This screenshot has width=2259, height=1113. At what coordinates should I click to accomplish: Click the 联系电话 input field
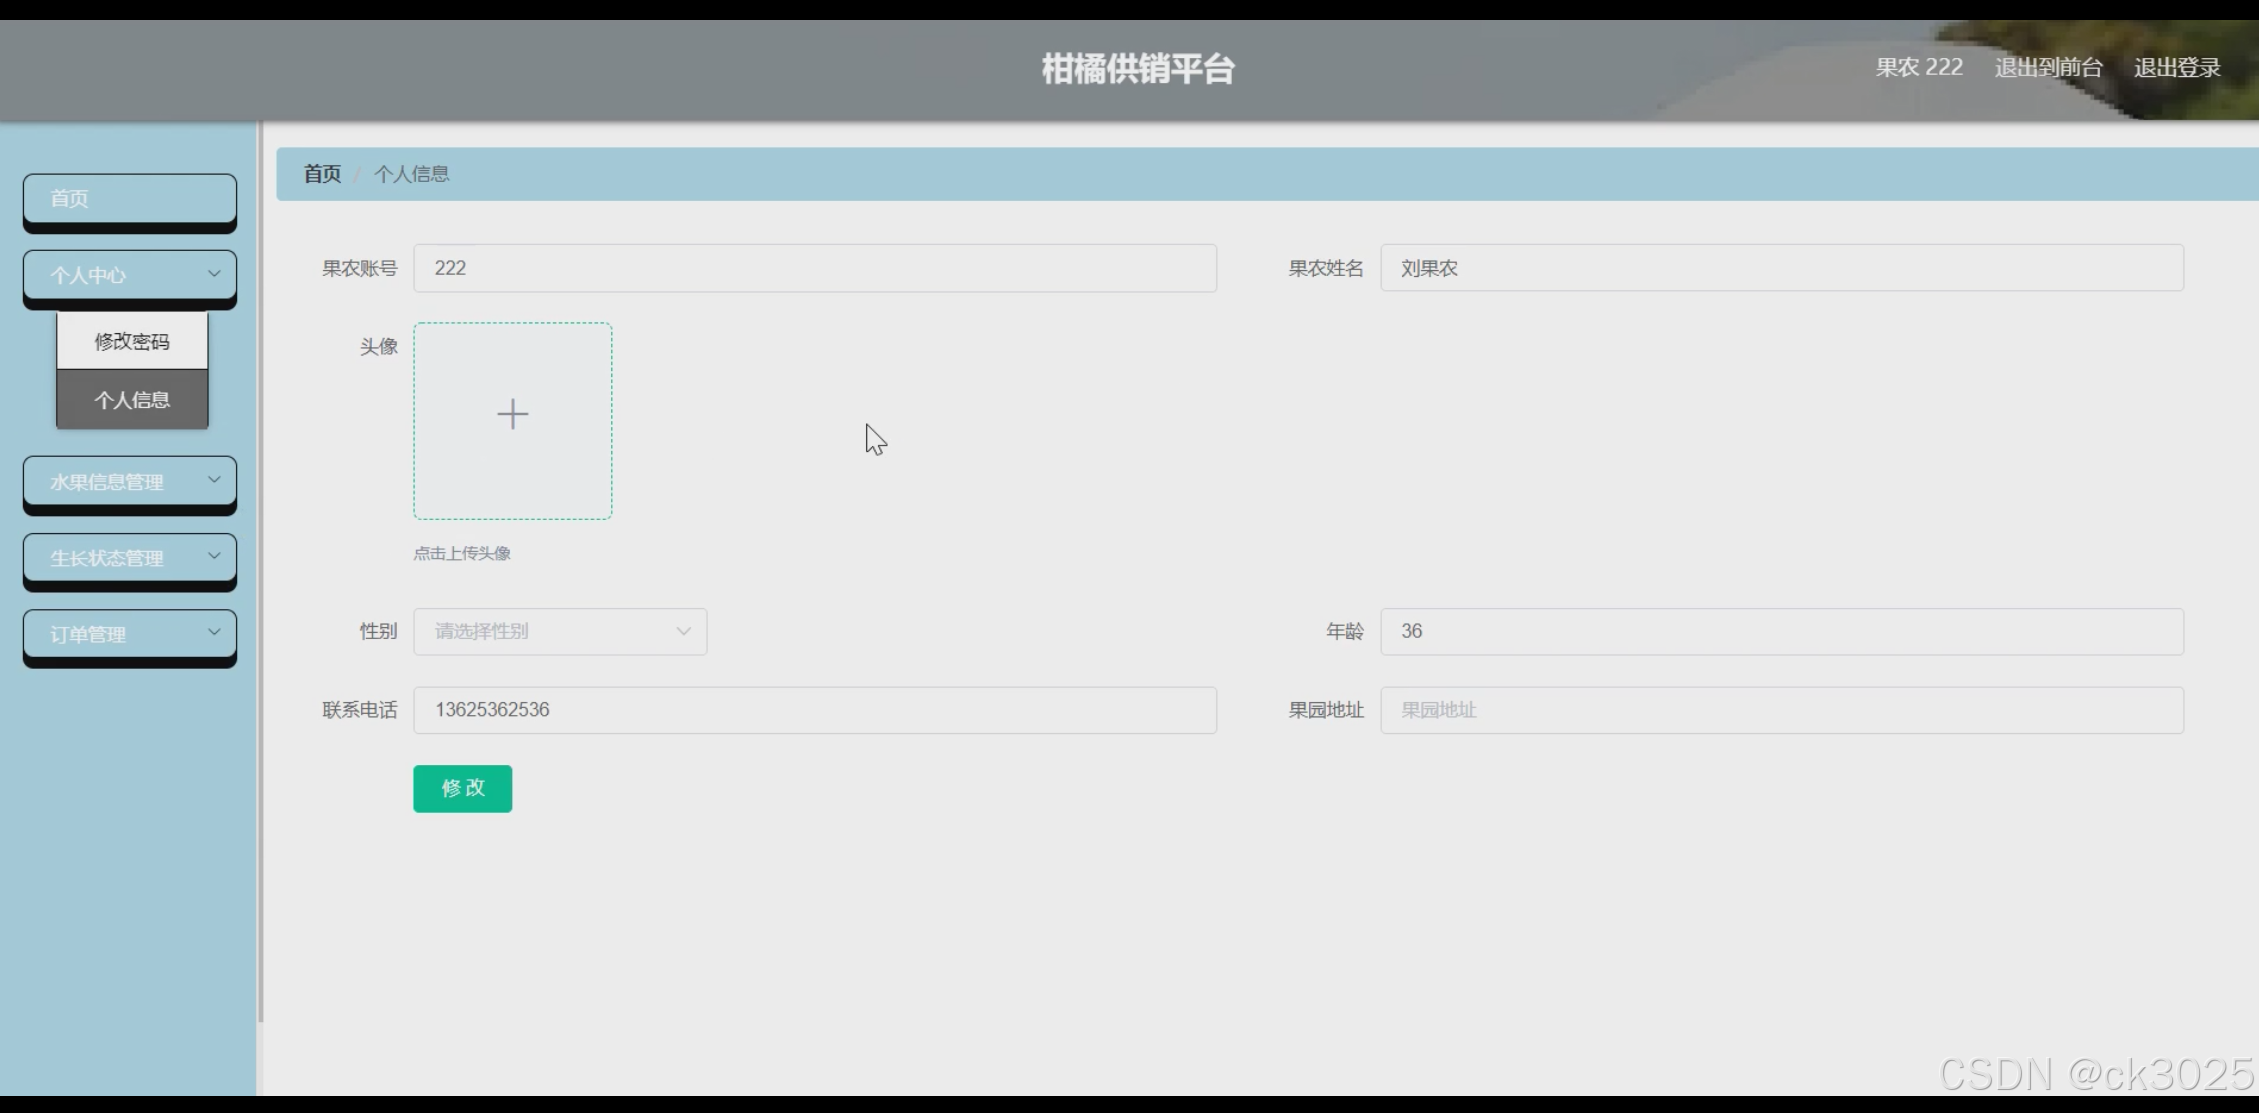click(814, 710)
